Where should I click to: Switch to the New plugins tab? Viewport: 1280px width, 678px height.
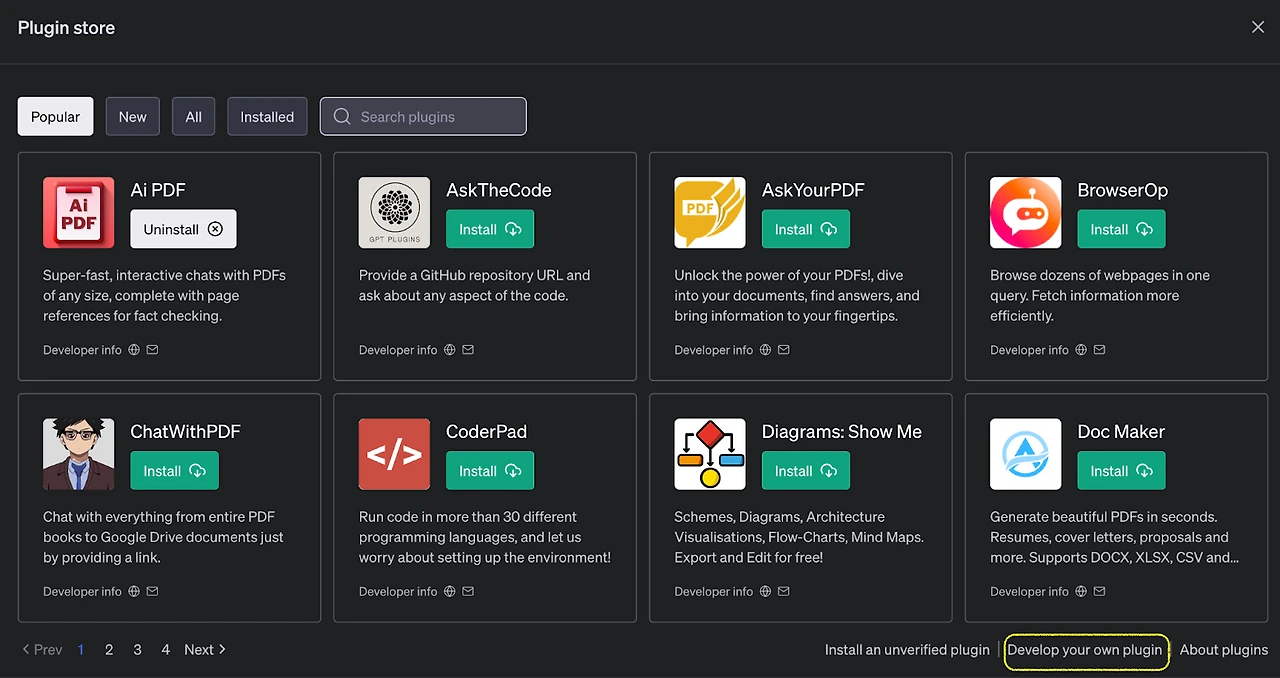(x=132, y=117)
